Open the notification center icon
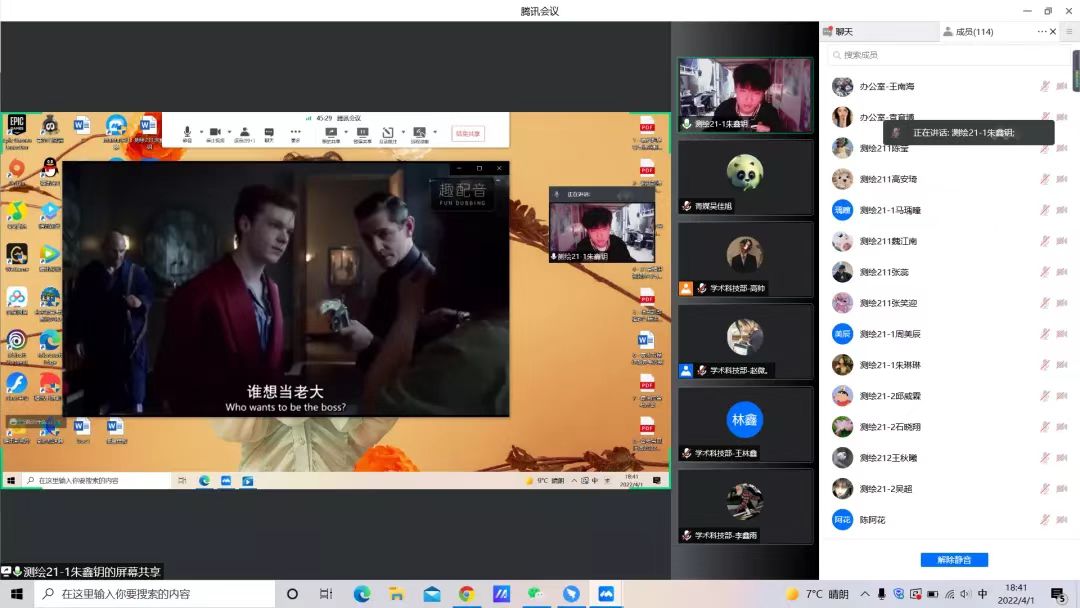Image resolution: width=1080 pixels, height=608 pixels. pos(1058,594)
